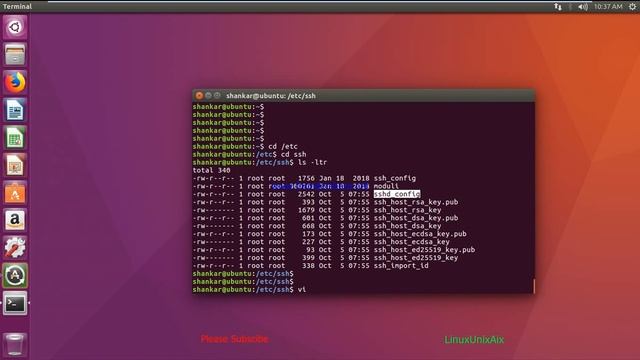Open the volume indicator in top bar
The width and height of the screenshot is (640, 360).
583,7
